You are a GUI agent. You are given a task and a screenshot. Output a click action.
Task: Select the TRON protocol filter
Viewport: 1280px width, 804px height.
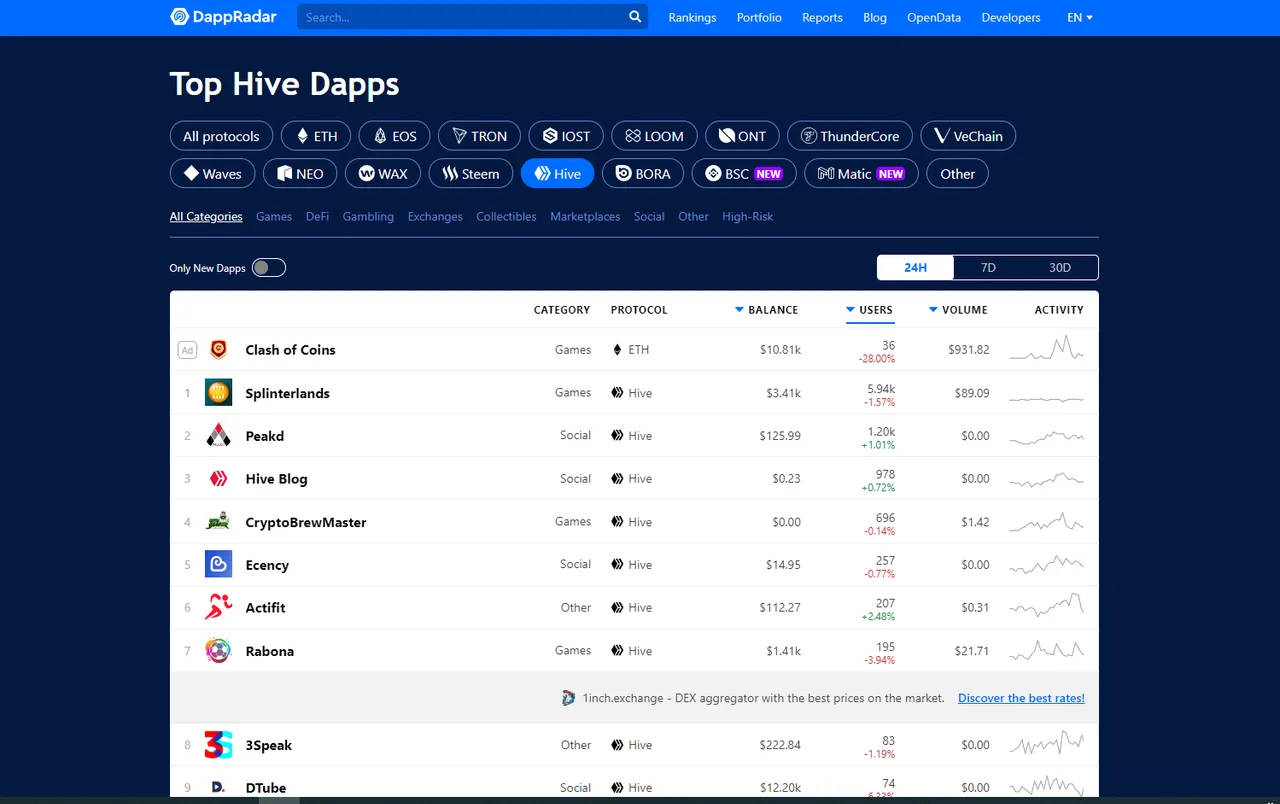pos(479,136)
